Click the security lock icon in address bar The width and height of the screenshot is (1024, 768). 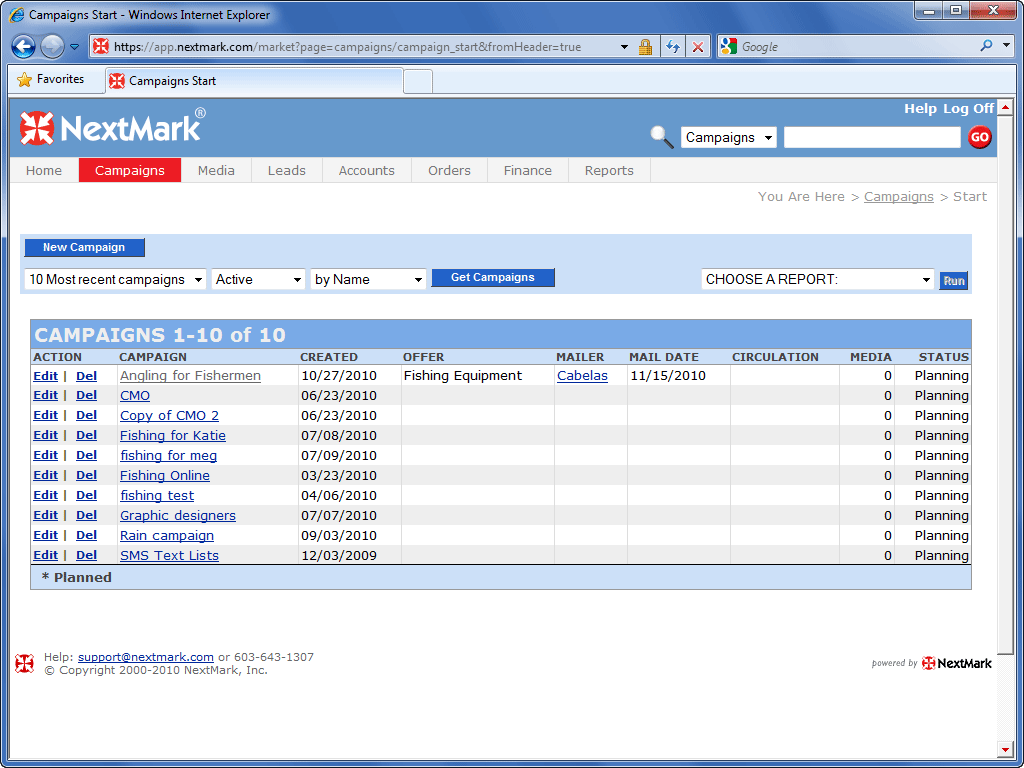645,47
